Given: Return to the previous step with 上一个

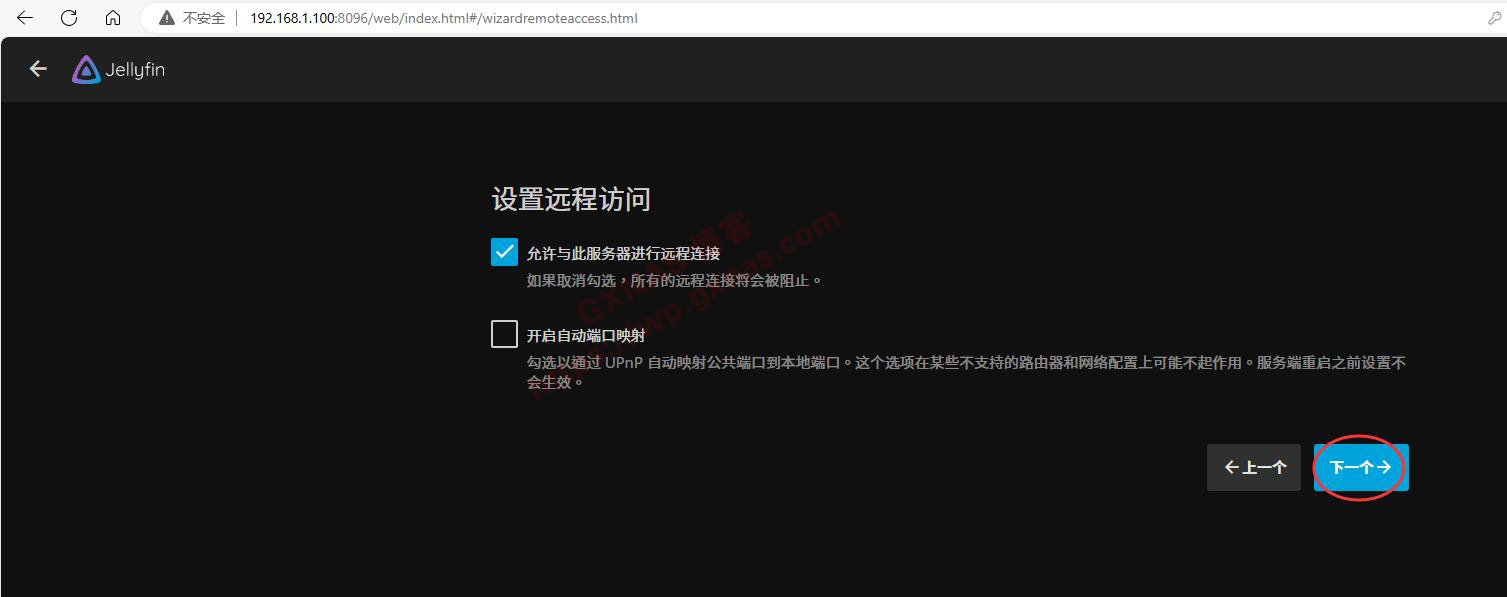Looking at the screenshot, I should [x=1254, y=467].
